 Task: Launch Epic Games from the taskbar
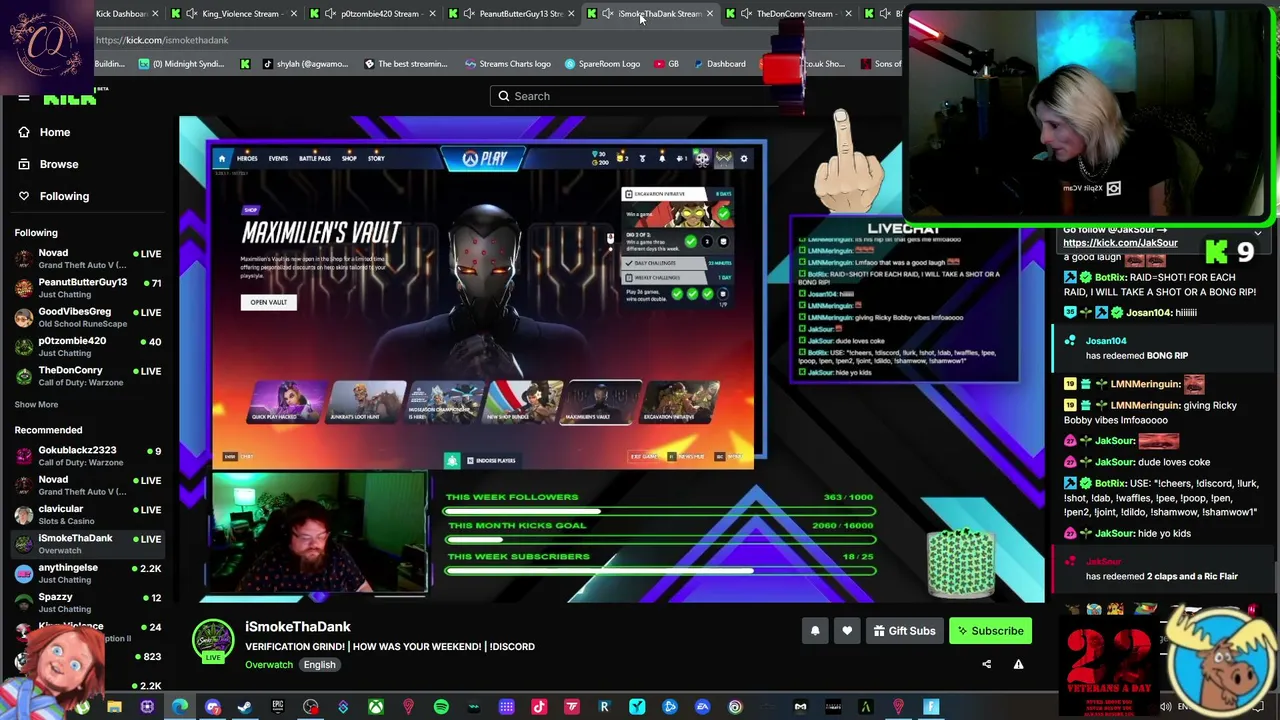[278, 708]
